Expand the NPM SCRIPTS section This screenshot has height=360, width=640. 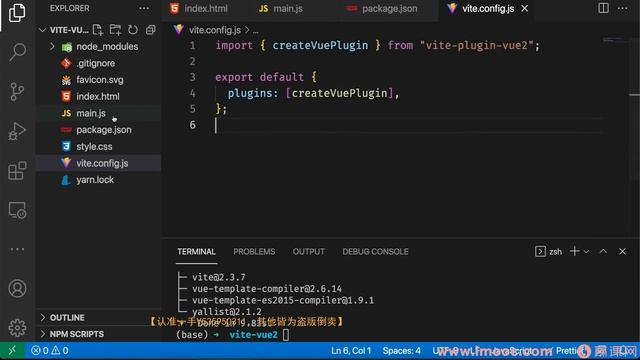point(98,334)
